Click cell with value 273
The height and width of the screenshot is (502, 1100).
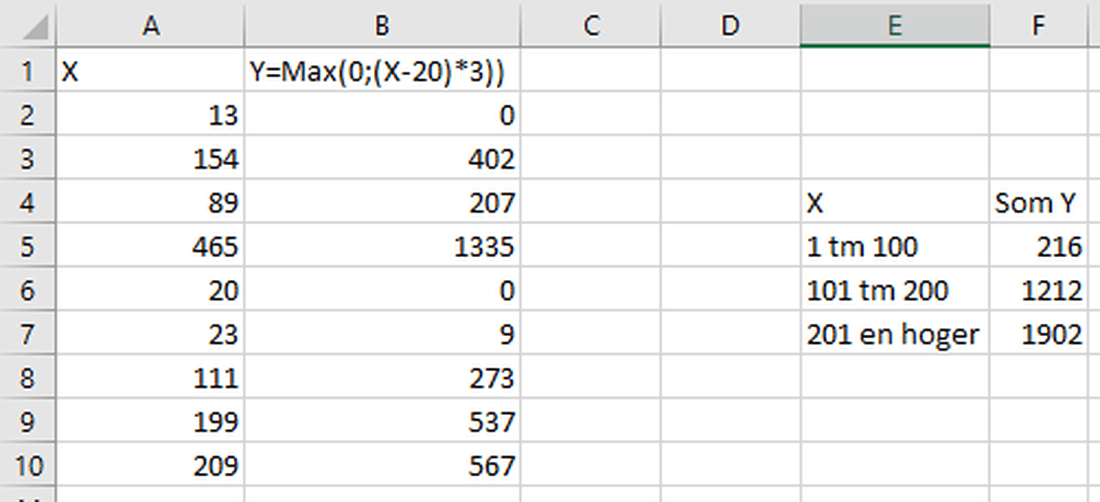pyautogui.click(x=382, y=377)
